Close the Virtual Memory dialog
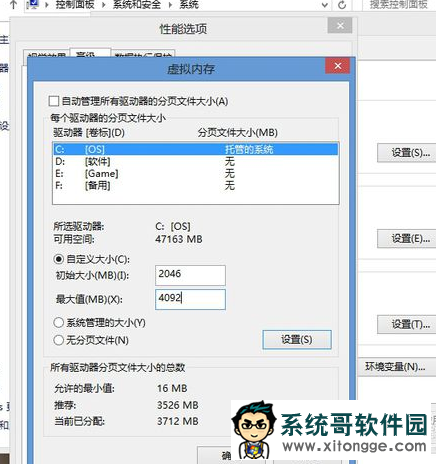Screen dimensions: 436x465 pos(337,66)
